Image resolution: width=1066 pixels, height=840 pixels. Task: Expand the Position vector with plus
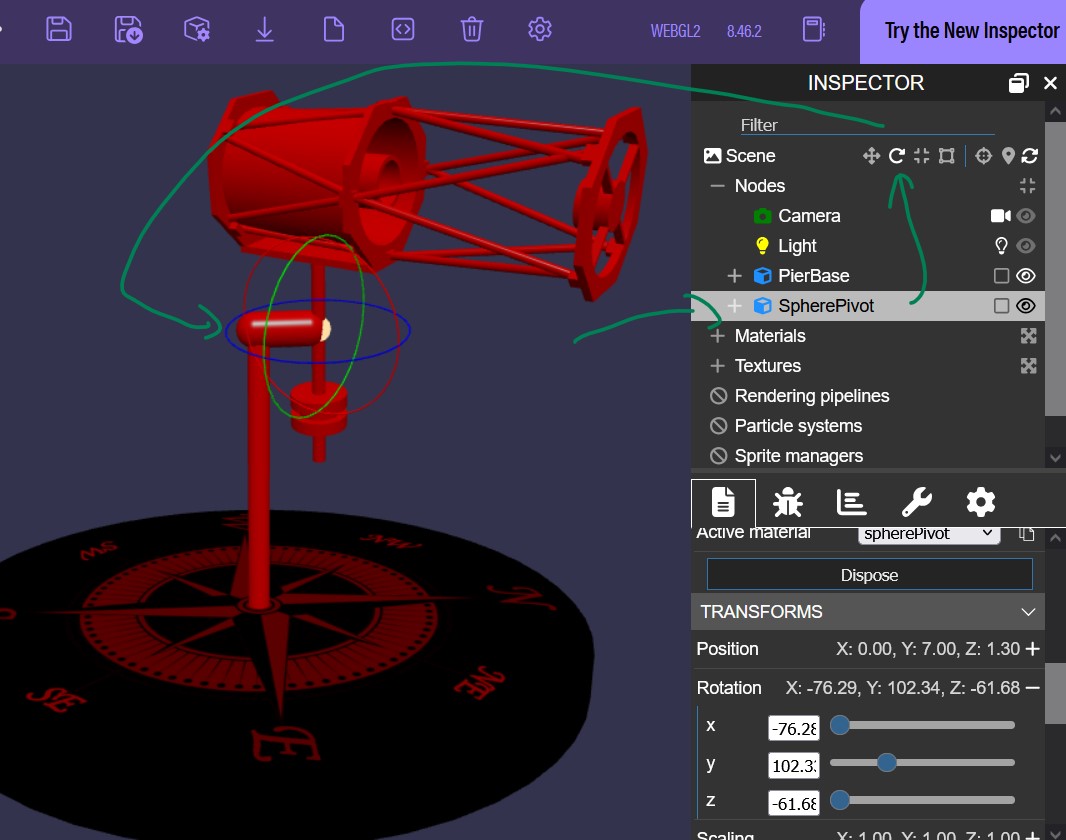tap(1033, 649)
